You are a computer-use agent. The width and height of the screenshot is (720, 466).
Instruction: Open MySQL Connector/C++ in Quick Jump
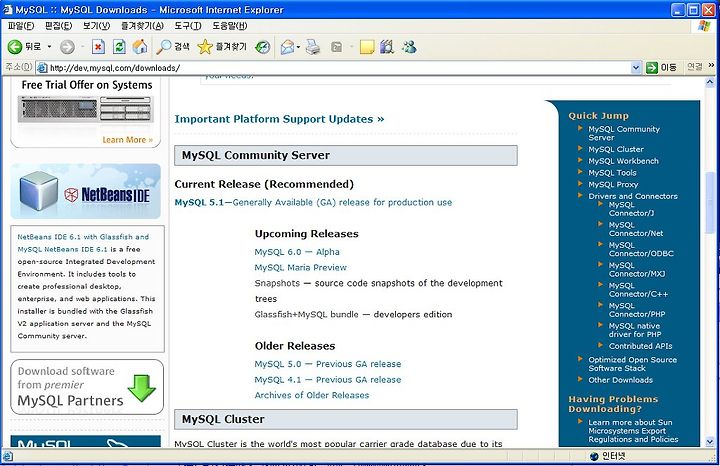tap(638, 290)
